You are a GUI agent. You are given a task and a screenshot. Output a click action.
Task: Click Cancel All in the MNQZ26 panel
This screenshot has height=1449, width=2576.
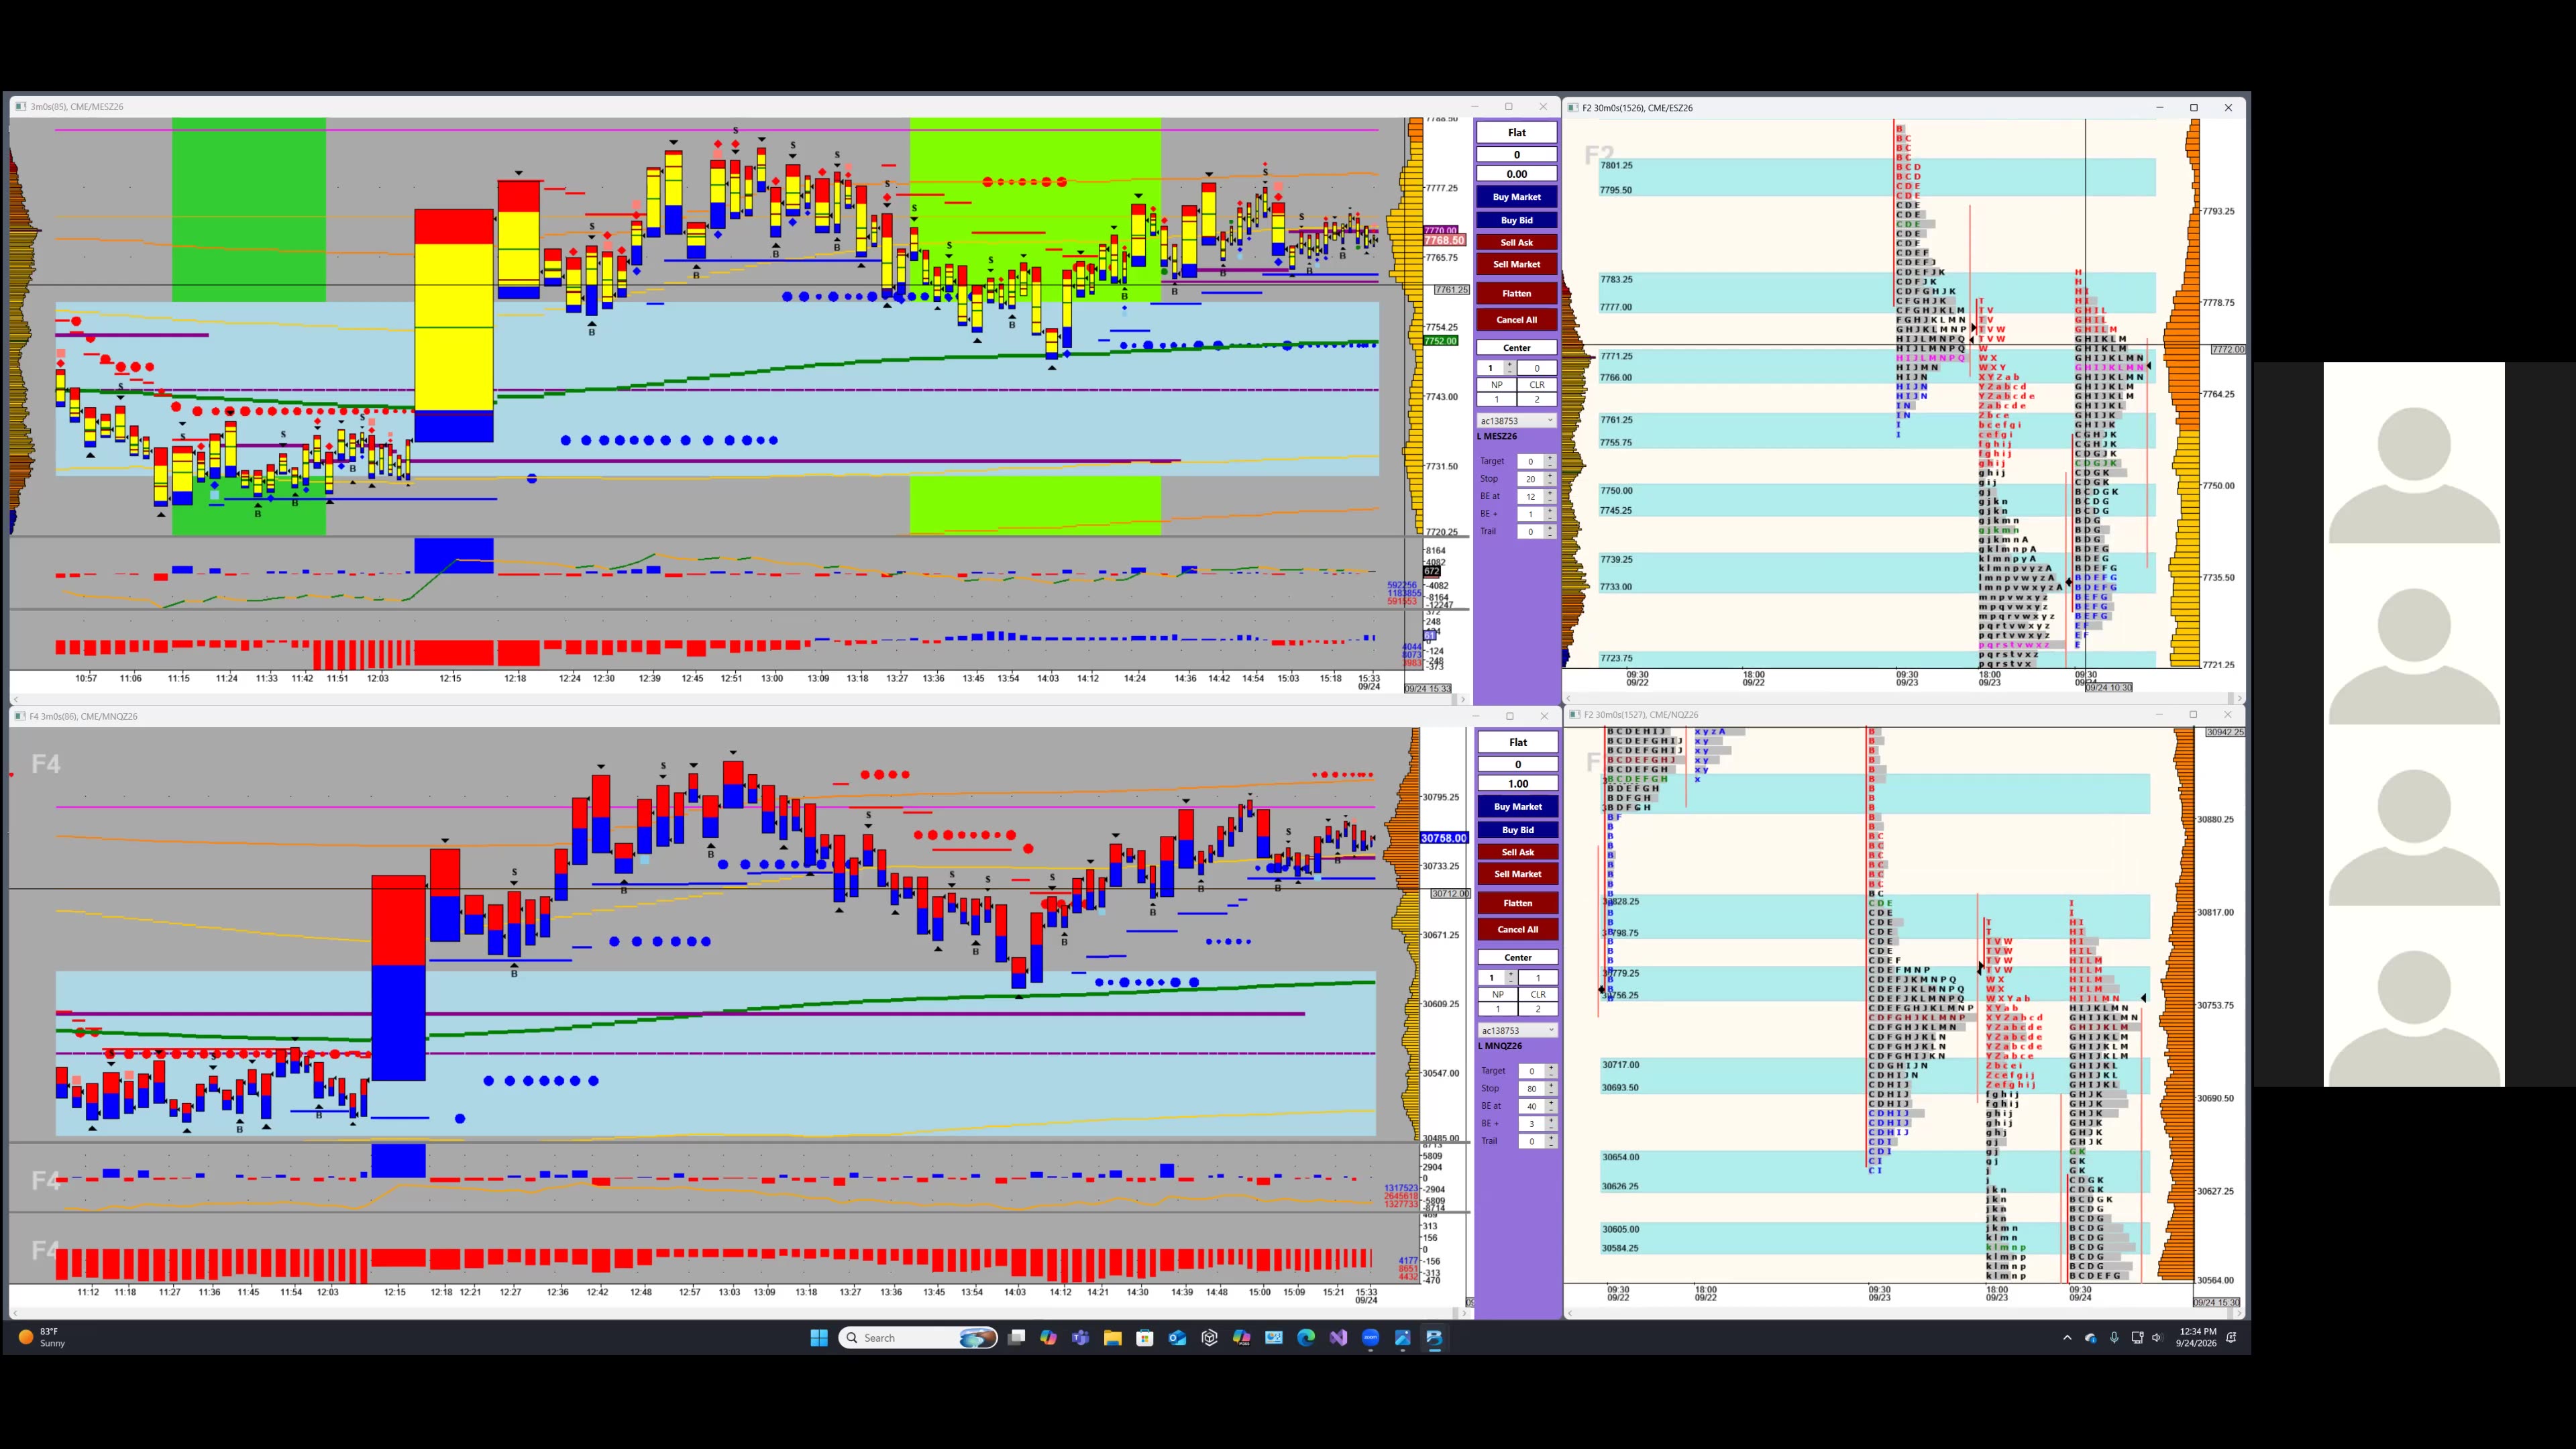click(x=1518, y=930)
